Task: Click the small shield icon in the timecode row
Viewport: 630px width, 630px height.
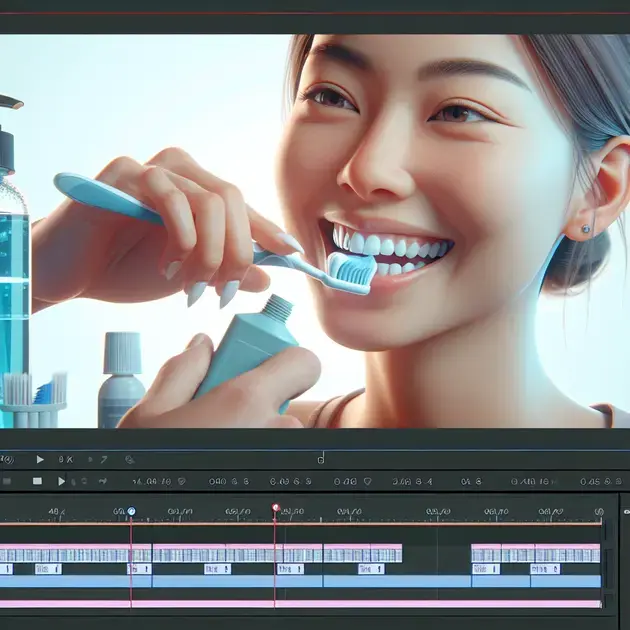Action: [x=181, y=481]
